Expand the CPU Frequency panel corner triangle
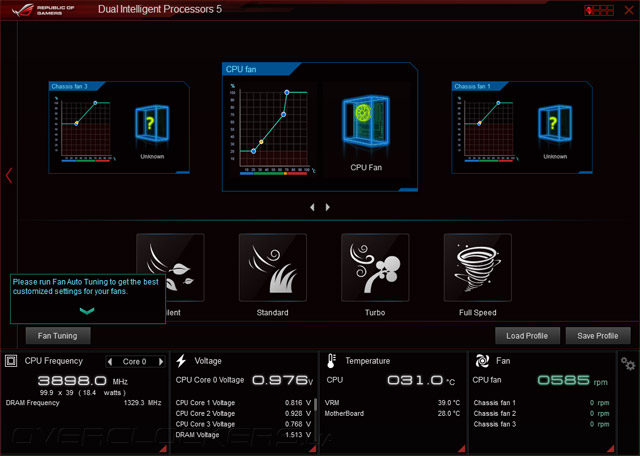The width and height of the screenshot is (640, 456). point(163,449)
